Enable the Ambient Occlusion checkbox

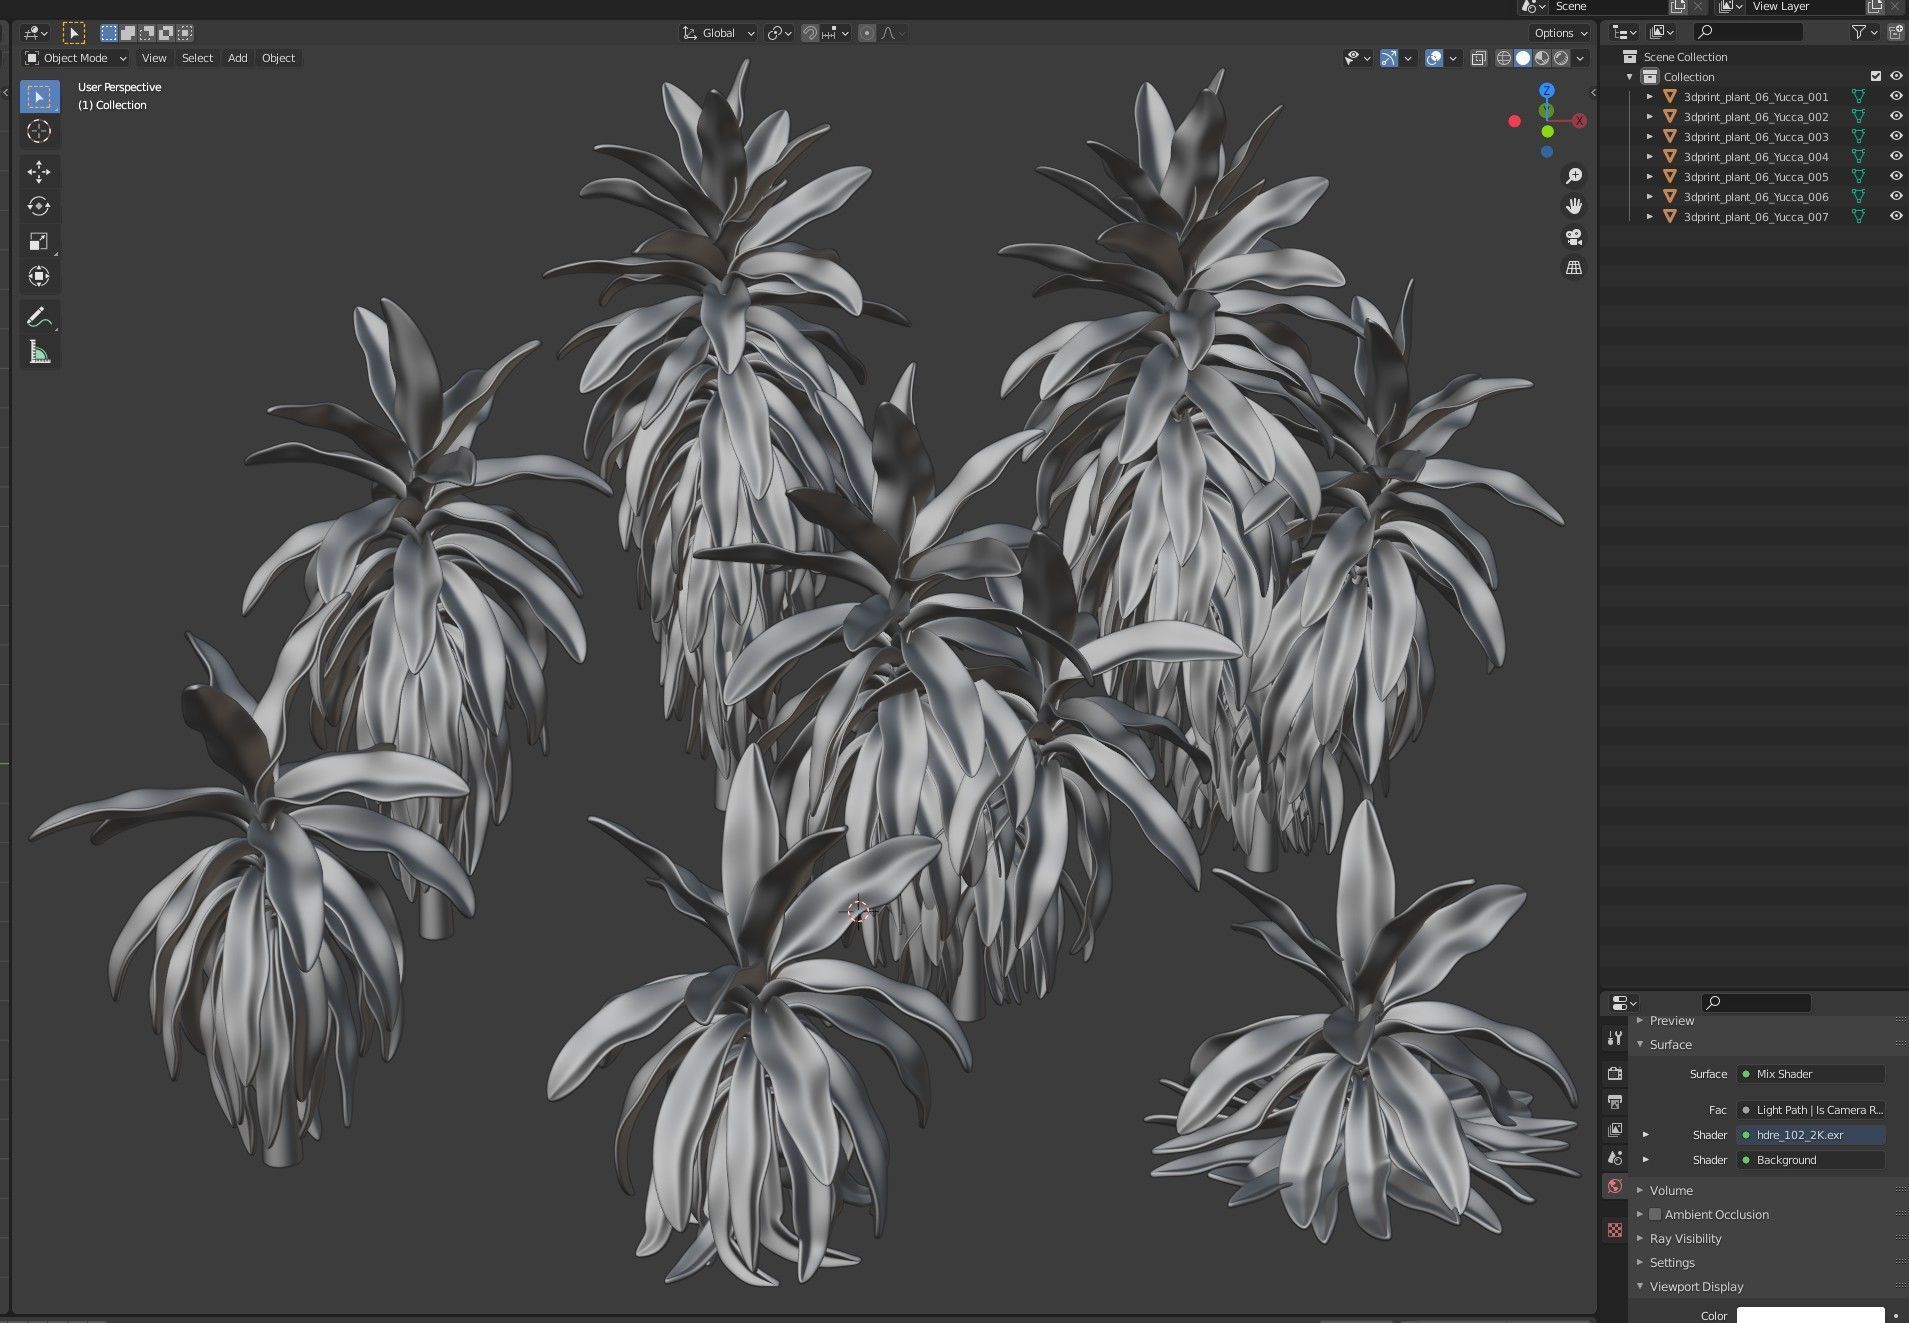click(1655, 1215)
